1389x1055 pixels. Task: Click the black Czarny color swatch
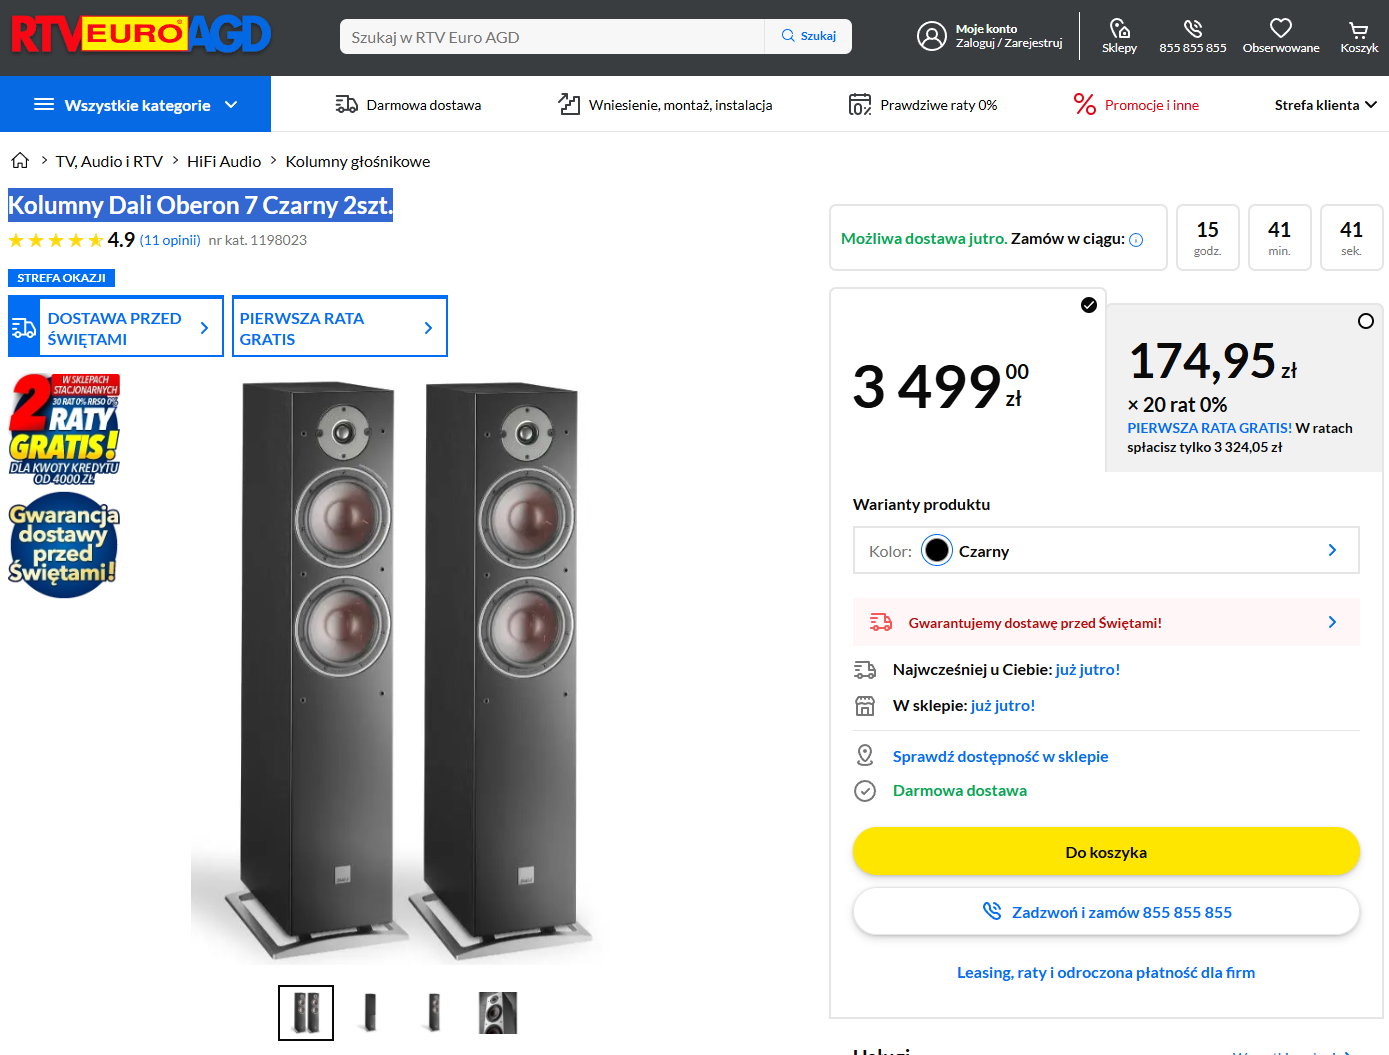tap(937, 551)
